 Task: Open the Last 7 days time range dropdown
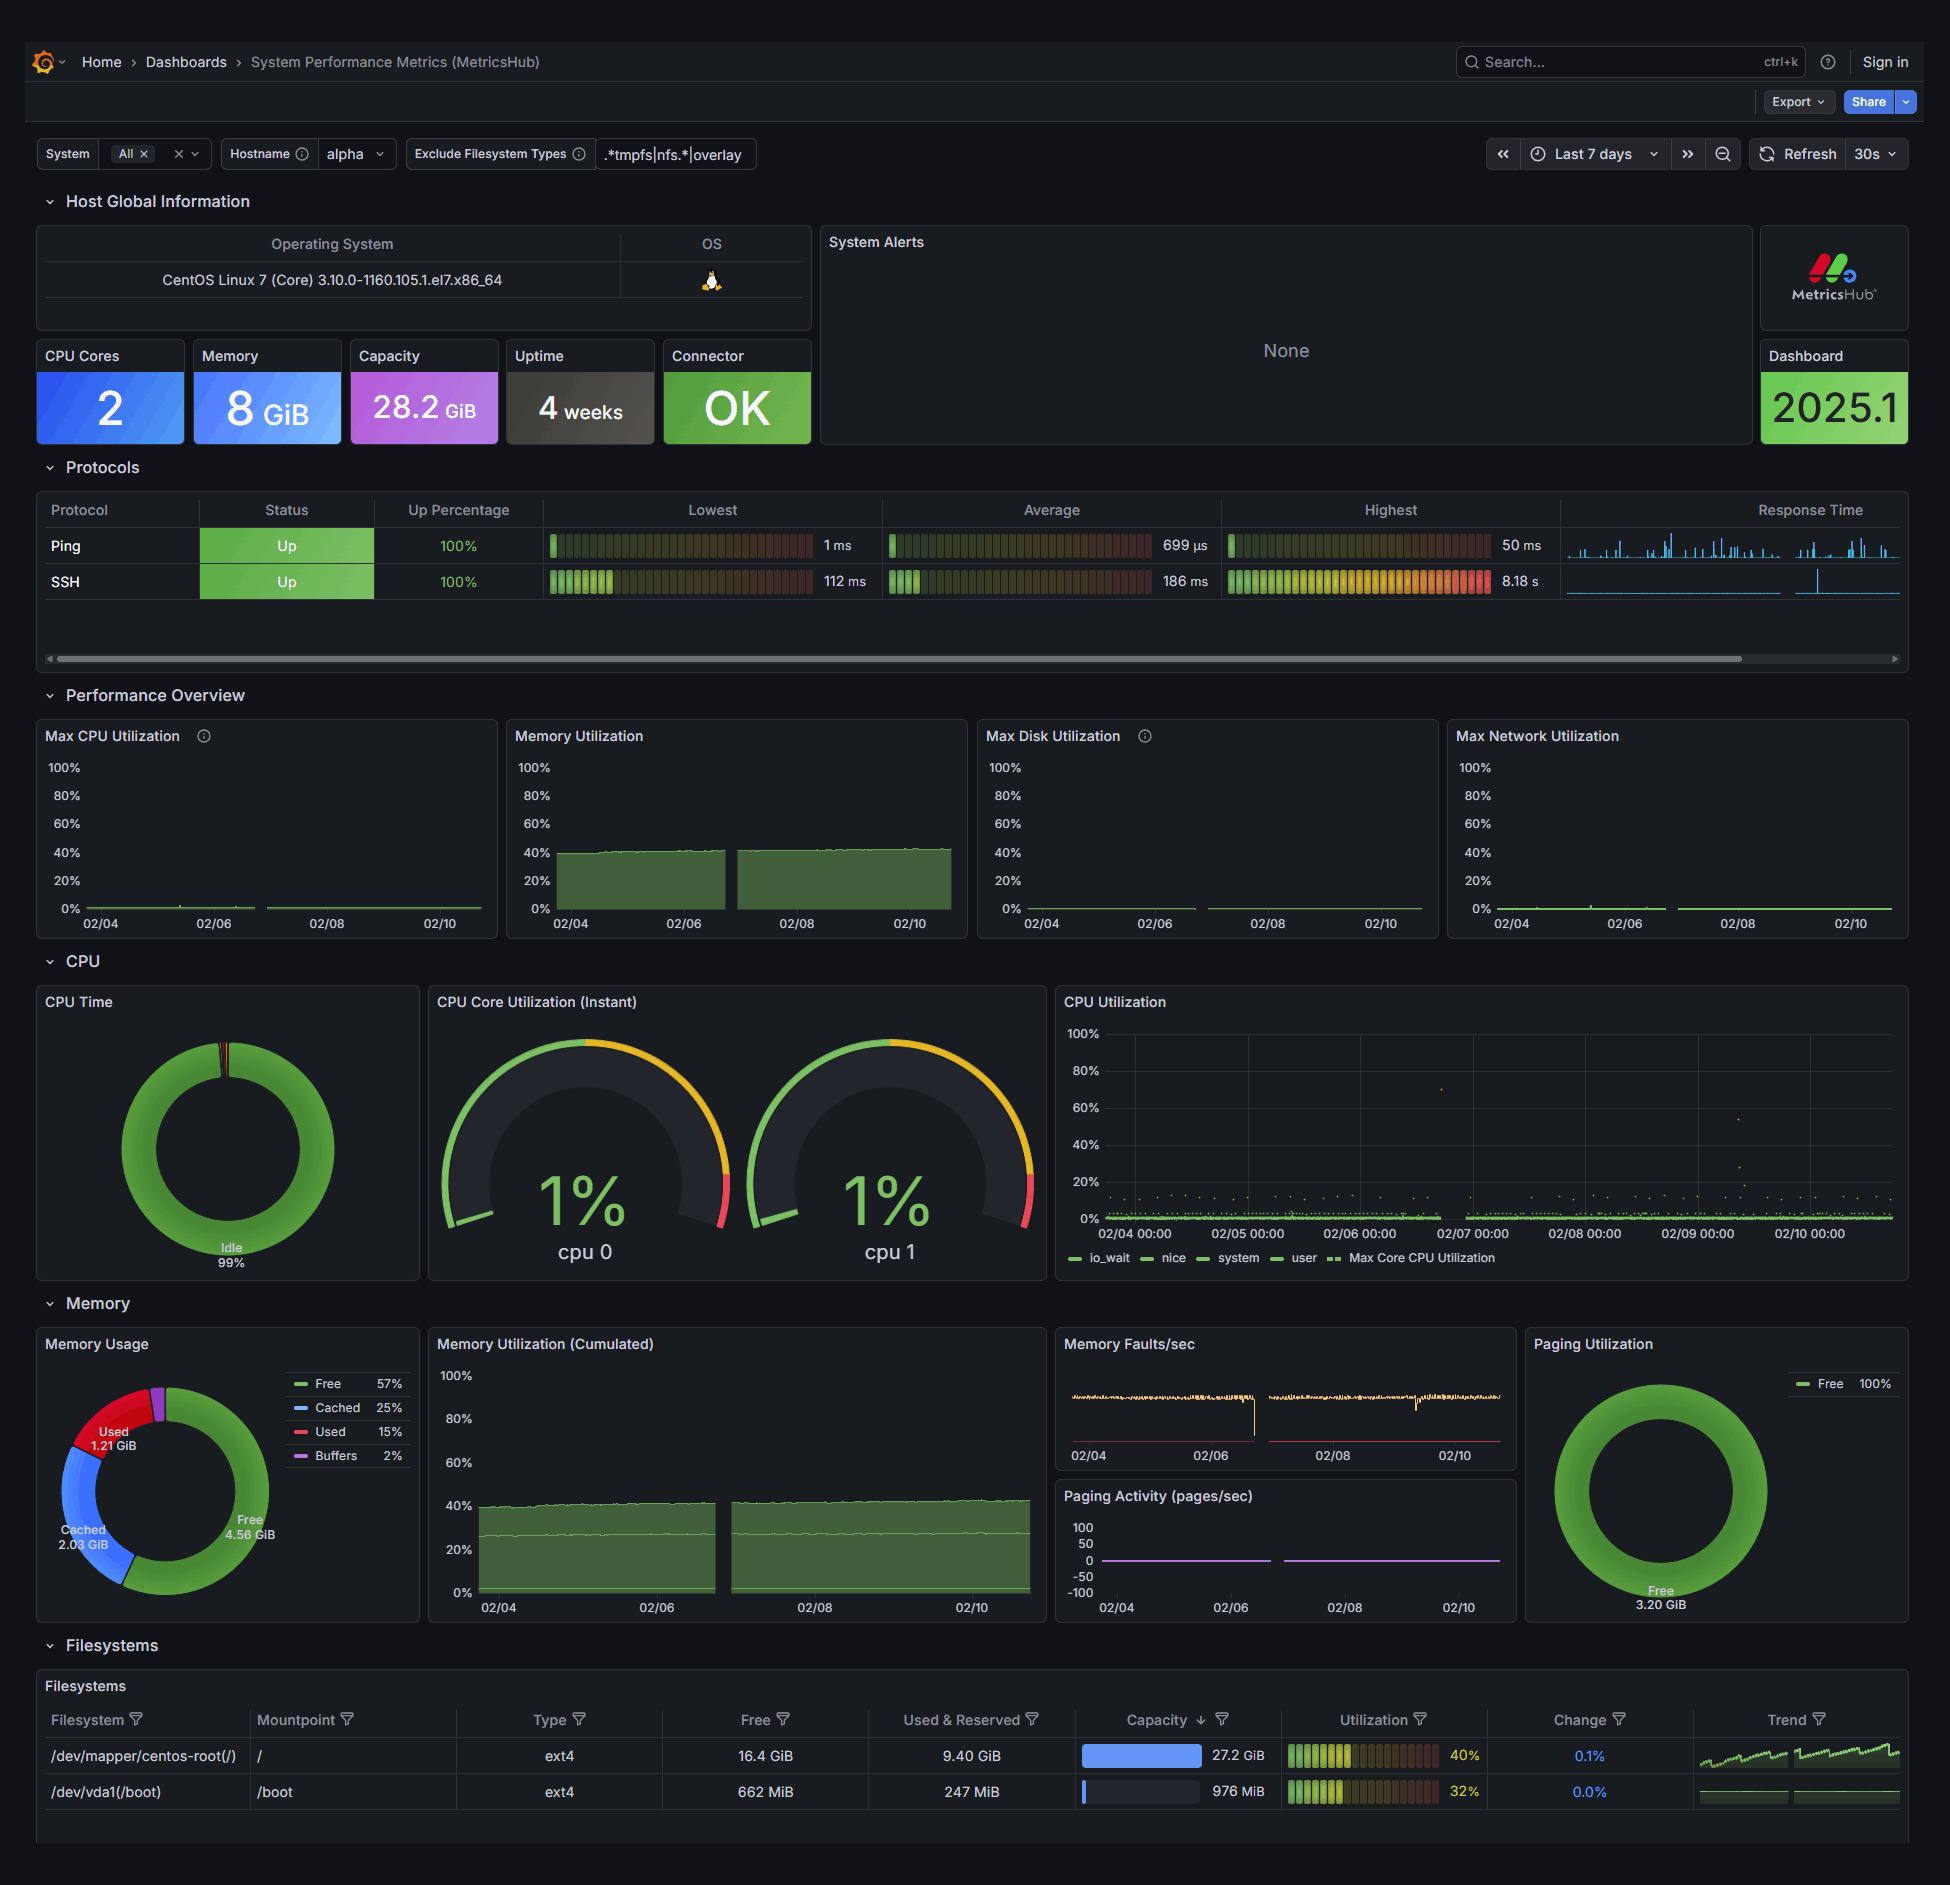[1592, 154]
